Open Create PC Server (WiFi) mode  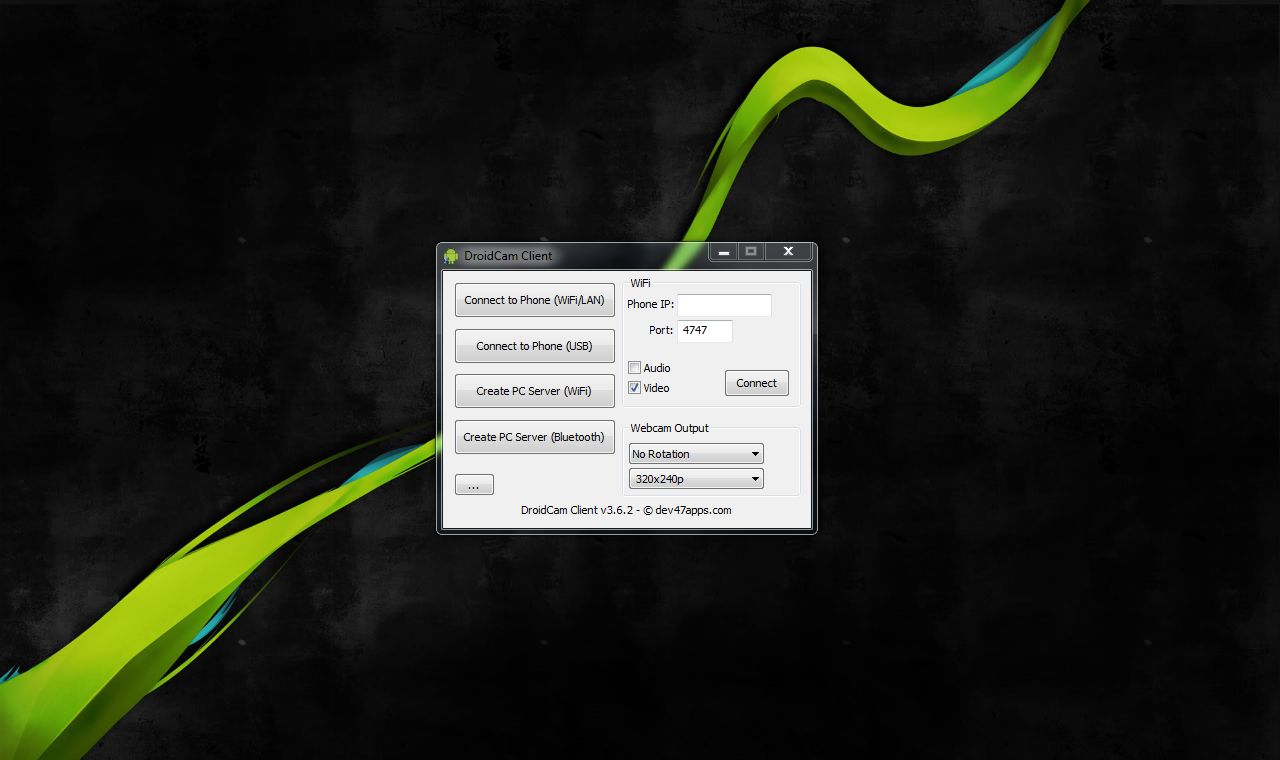point(535,391)
